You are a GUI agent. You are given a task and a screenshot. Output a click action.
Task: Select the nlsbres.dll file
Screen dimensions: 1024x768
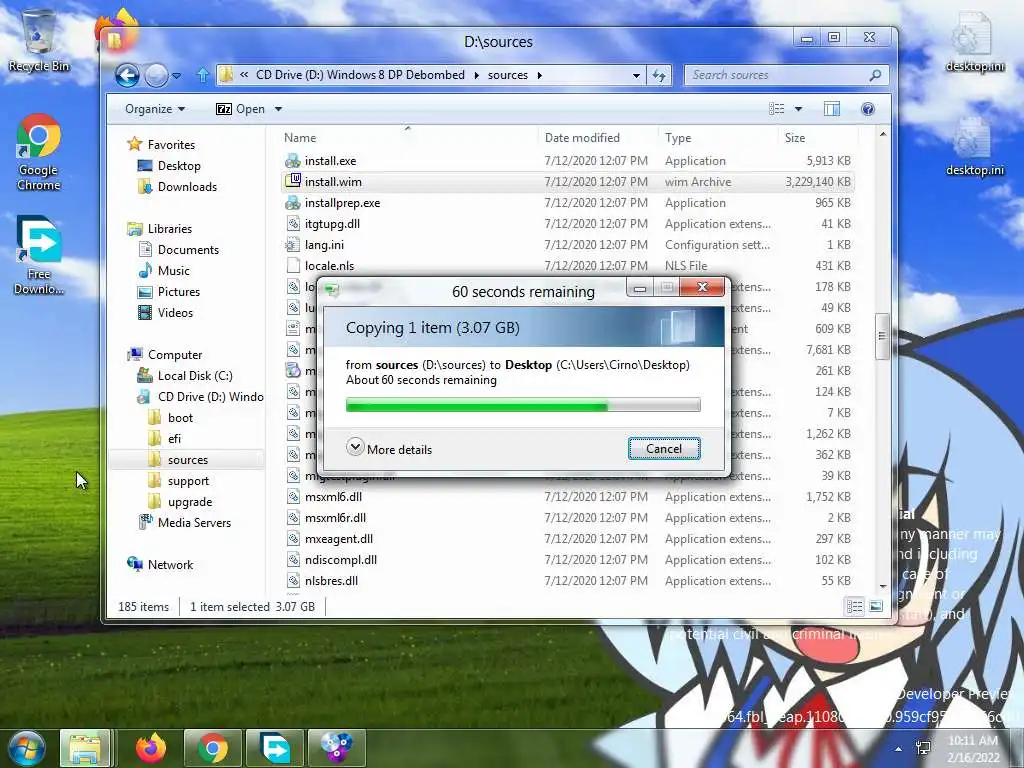568,581
